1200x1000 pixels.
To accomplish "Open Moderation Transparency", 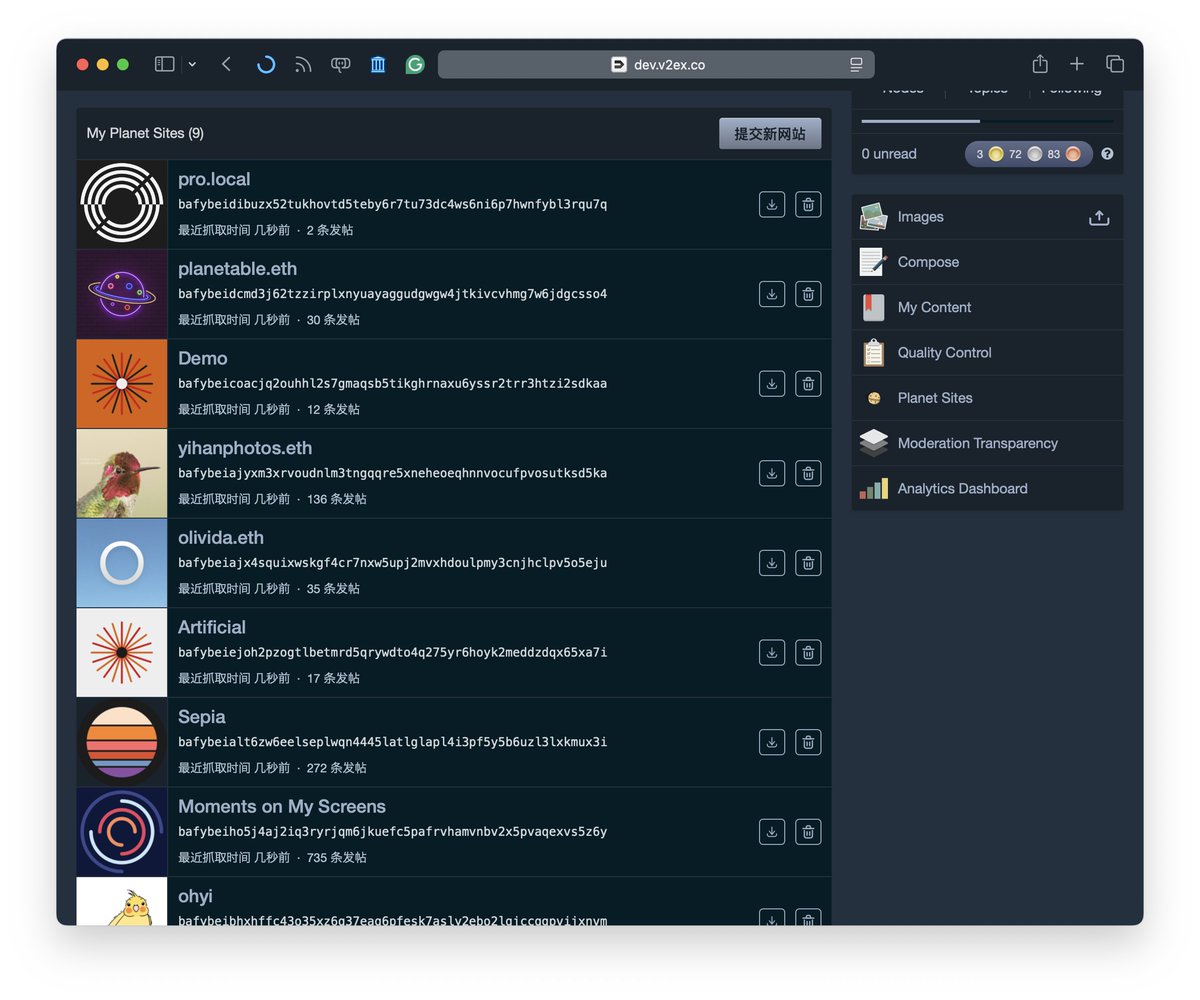I will pos(987,443).
